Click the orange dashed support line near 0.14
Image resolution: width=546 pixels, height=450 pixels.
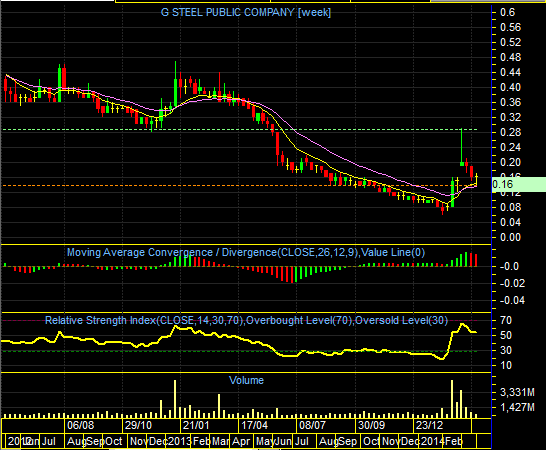pyautogui.click(x=240, y=185)
